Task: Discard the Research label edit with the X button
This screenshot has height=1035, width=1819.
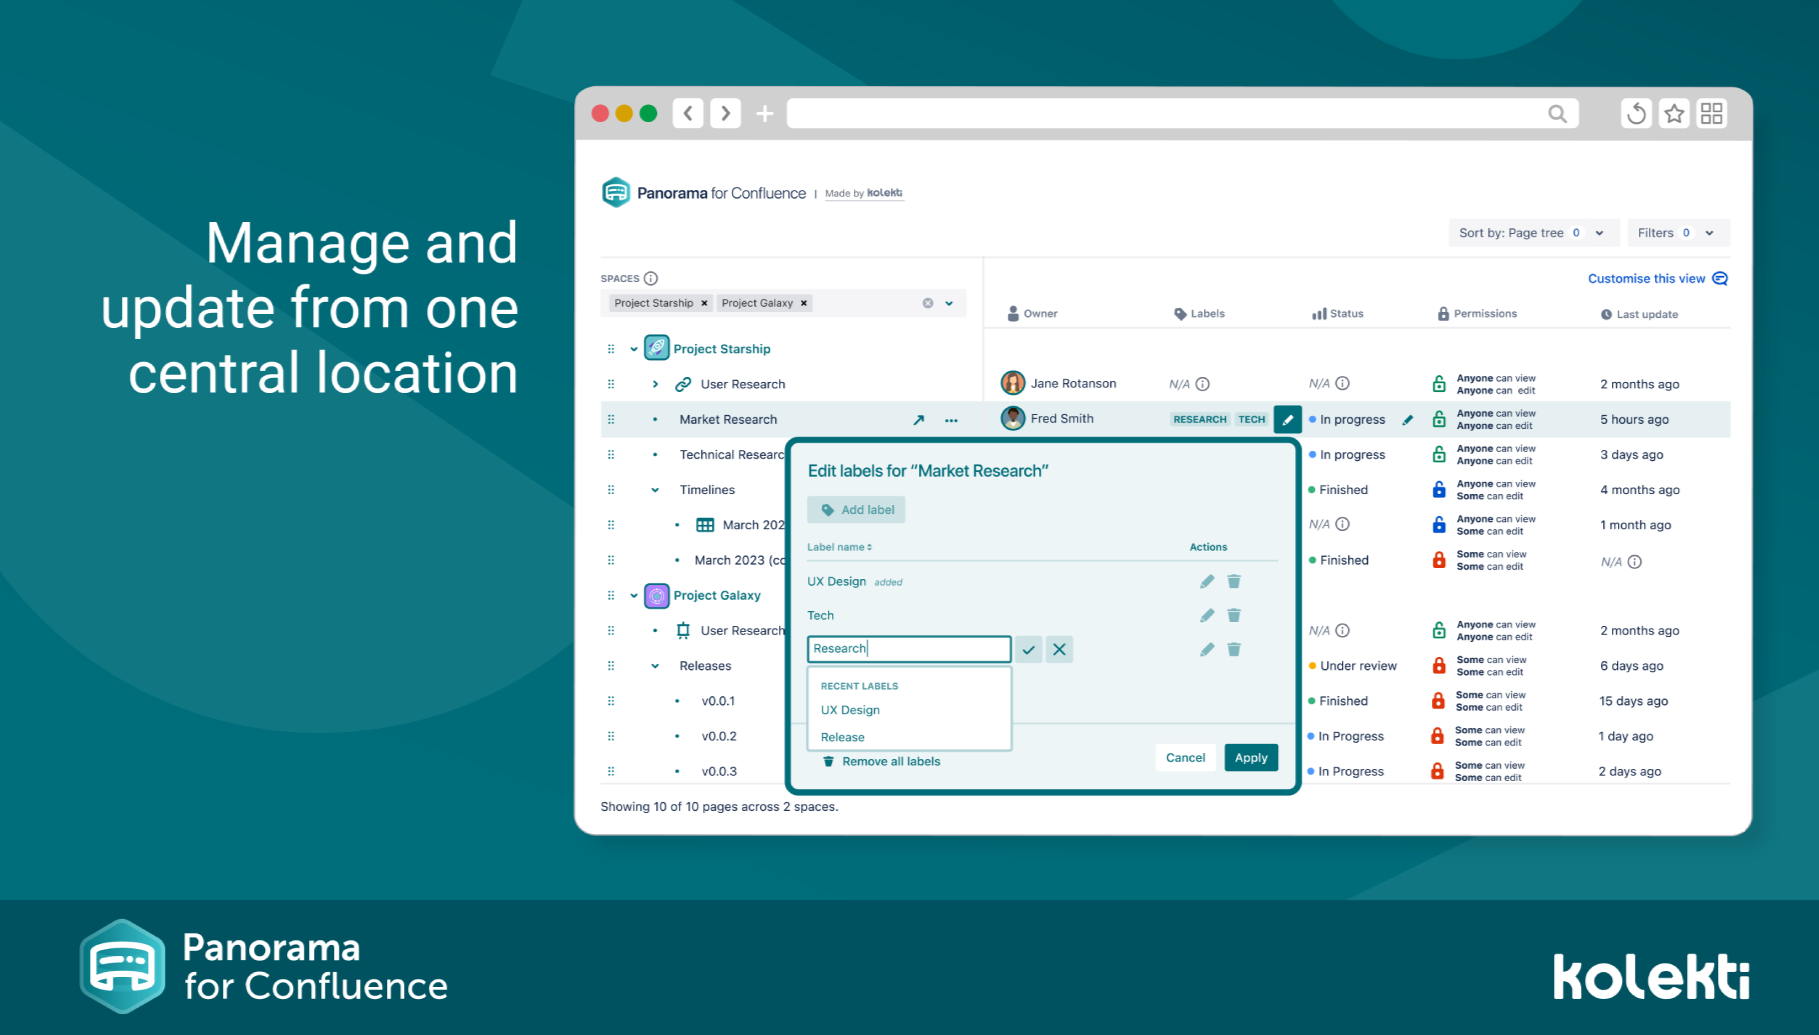Action: [x=1060, y=650]
